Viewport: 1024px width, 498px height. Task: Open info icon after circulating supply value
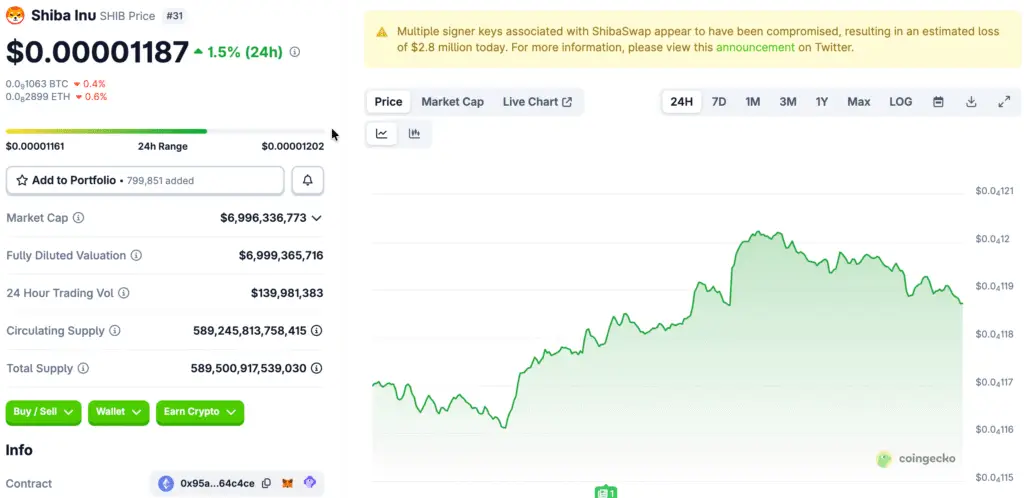click(317, 331)
